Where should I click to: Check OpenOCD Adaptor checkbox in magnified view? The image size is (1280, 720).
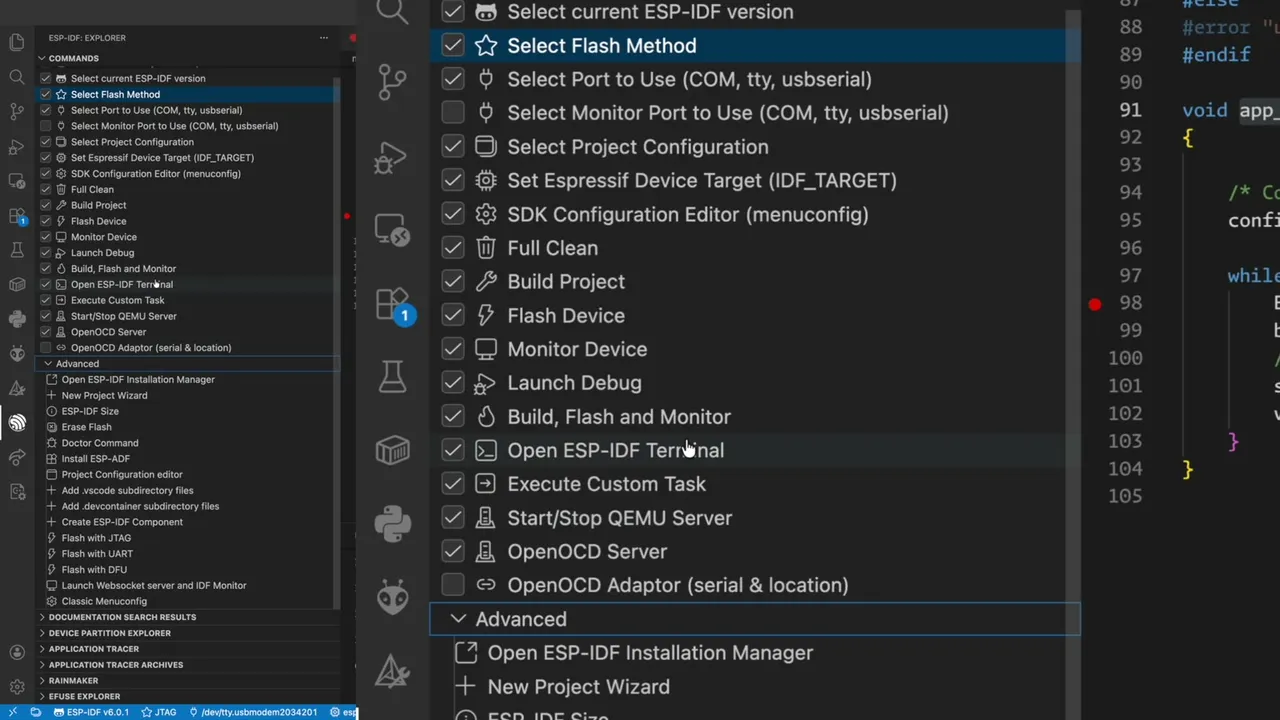[x=453, y=585]
